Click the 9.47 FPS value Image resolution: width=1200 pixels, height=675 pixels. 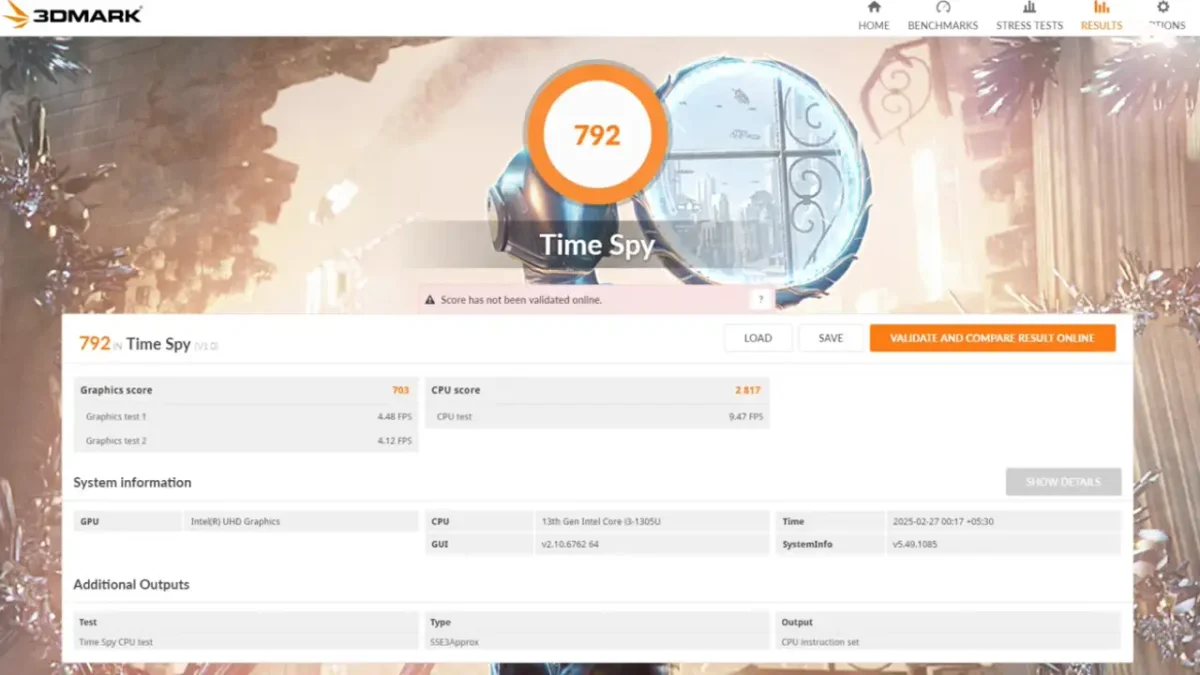746,417
